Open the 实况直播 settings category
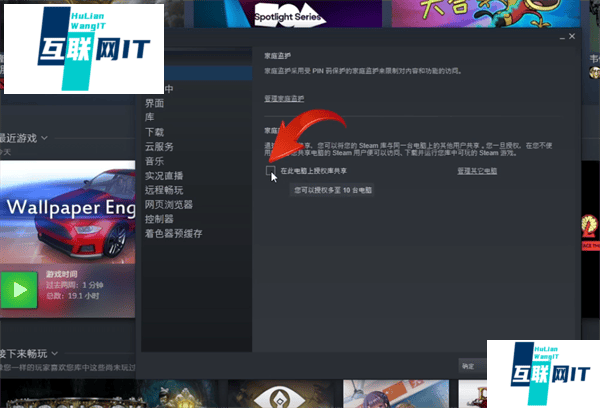 coord(163,175)
